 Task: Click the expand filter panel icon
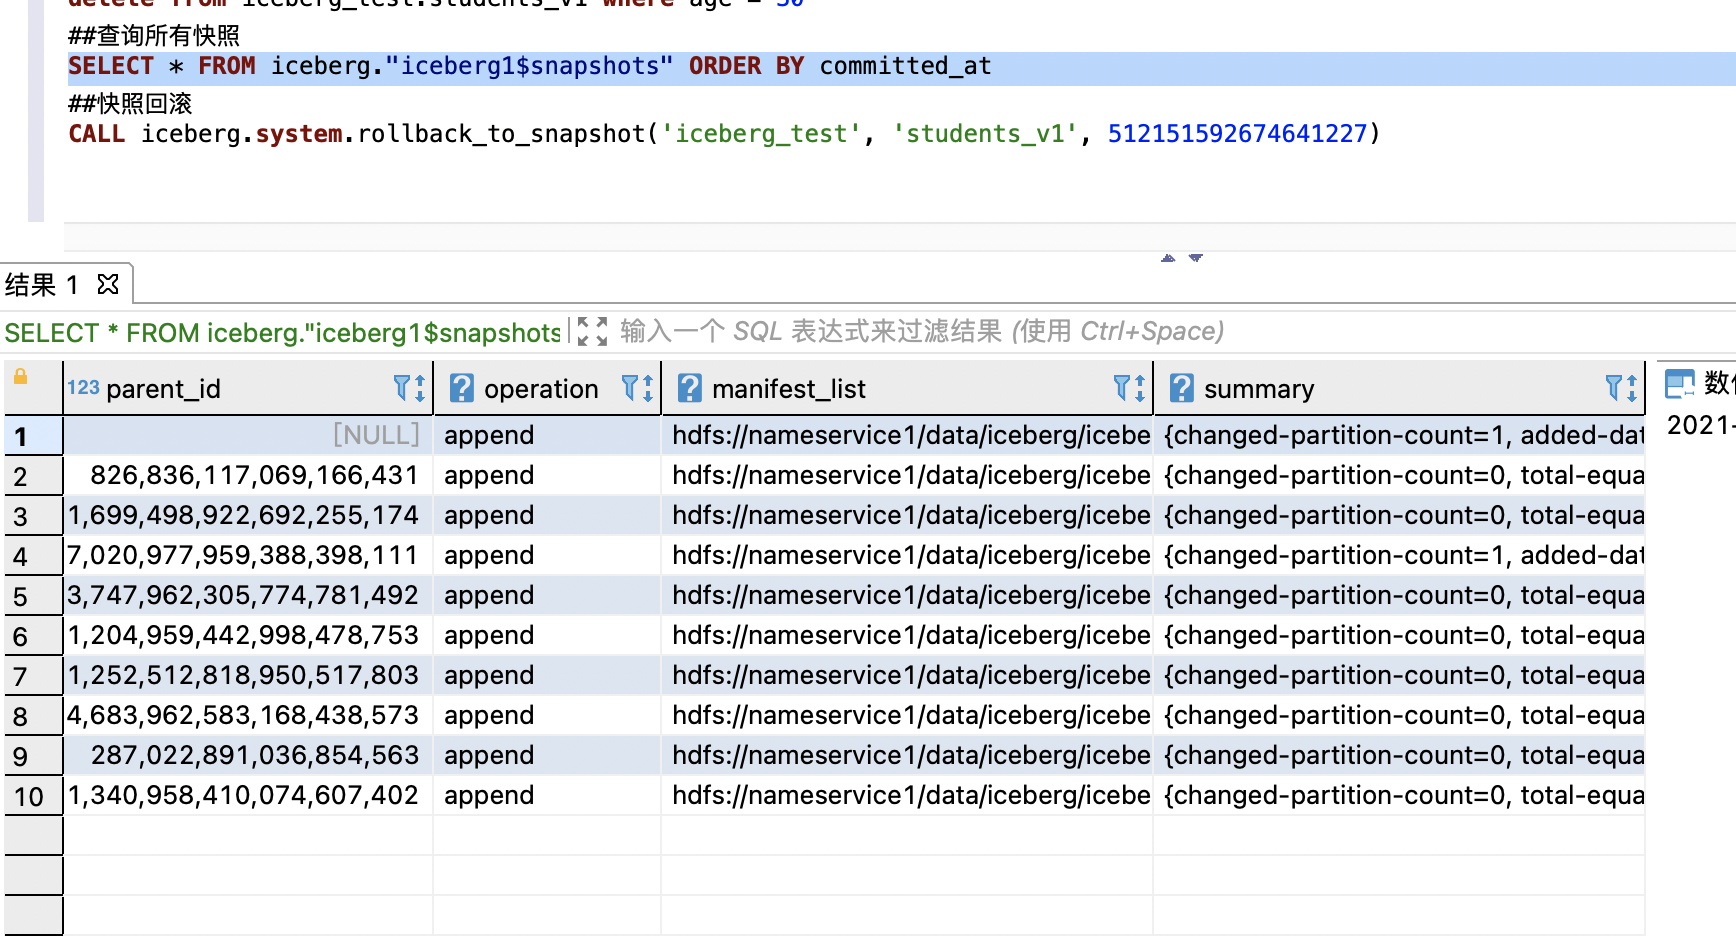(592, 331)
